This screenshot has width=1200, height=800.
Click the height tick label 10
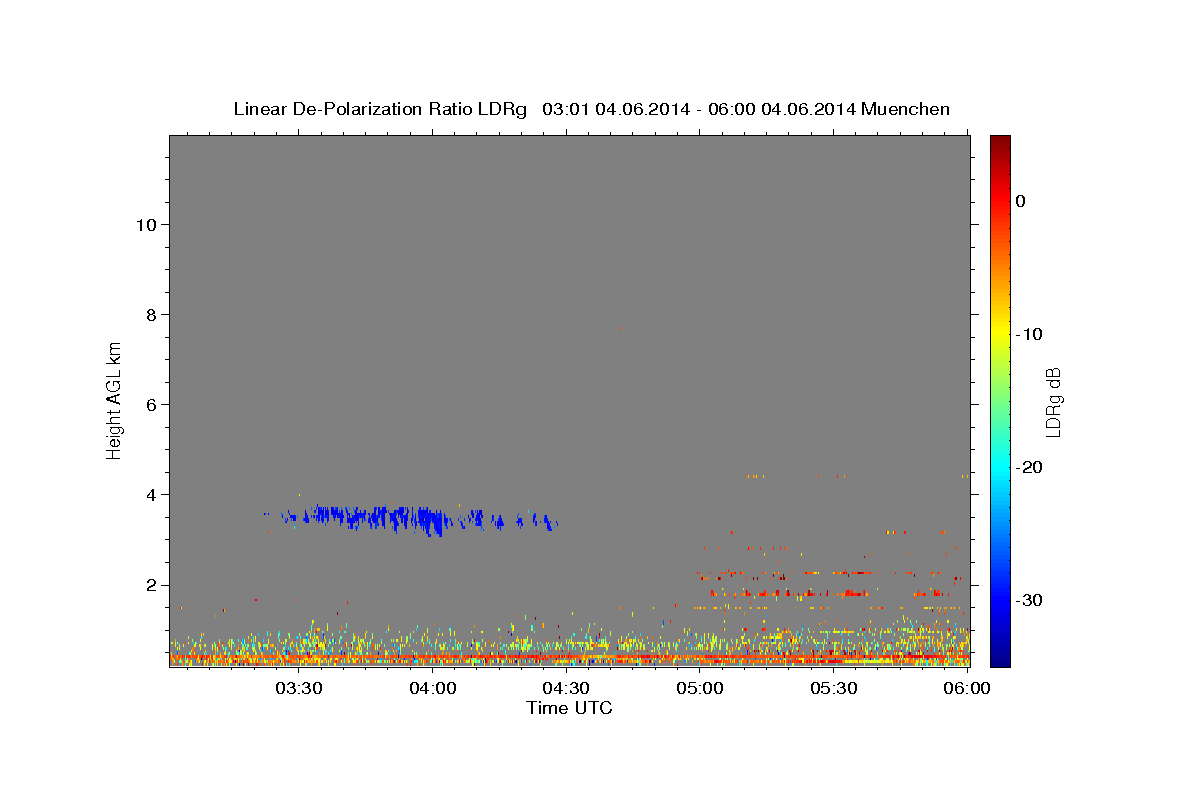coord(145,225)
